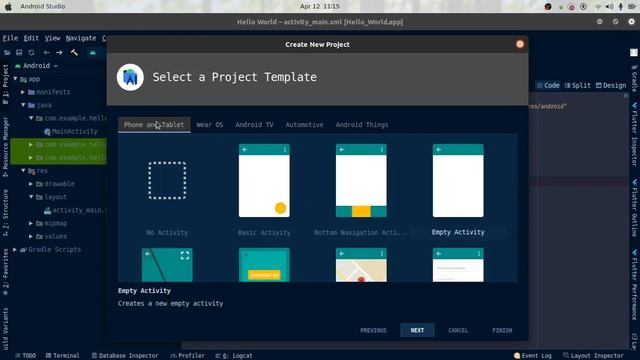Click the Apple menu icon
This screenshot has height=360, width=640.
coord(8,7)
